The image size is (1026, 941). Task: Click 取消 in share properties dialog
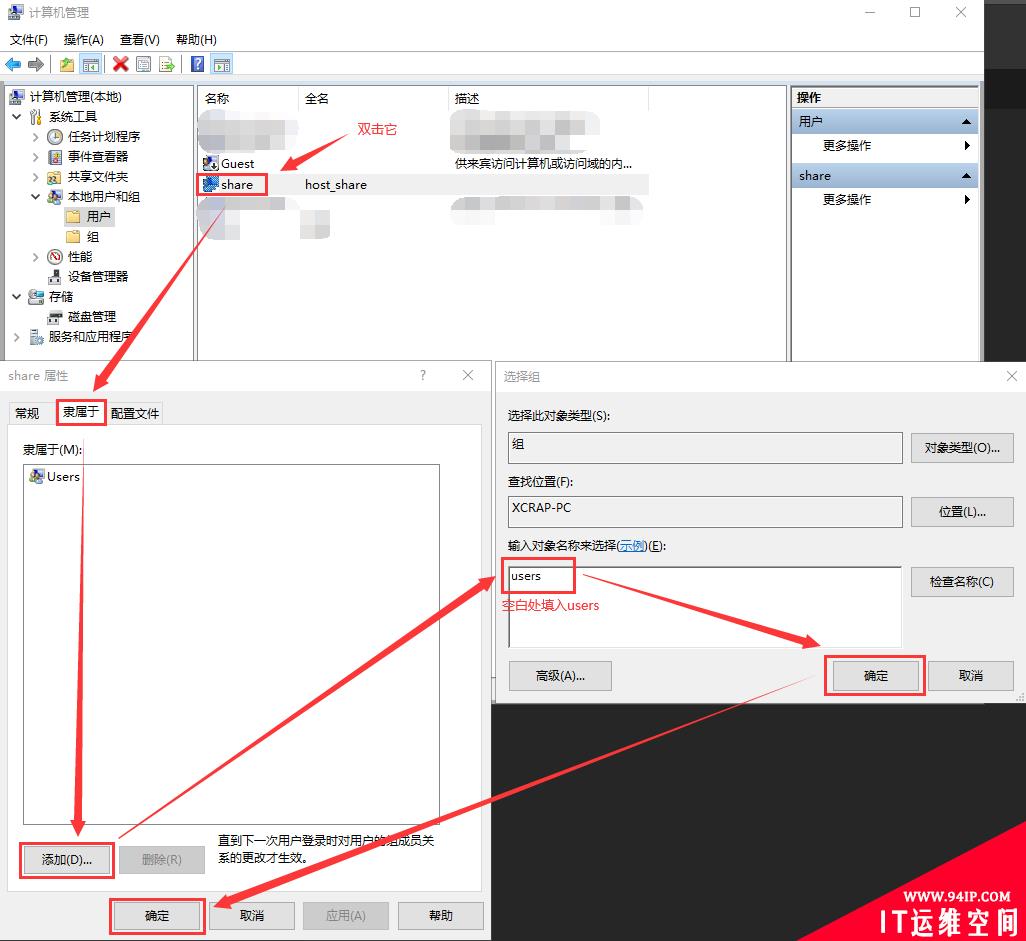pyautogui.click(x=252, y=915)
